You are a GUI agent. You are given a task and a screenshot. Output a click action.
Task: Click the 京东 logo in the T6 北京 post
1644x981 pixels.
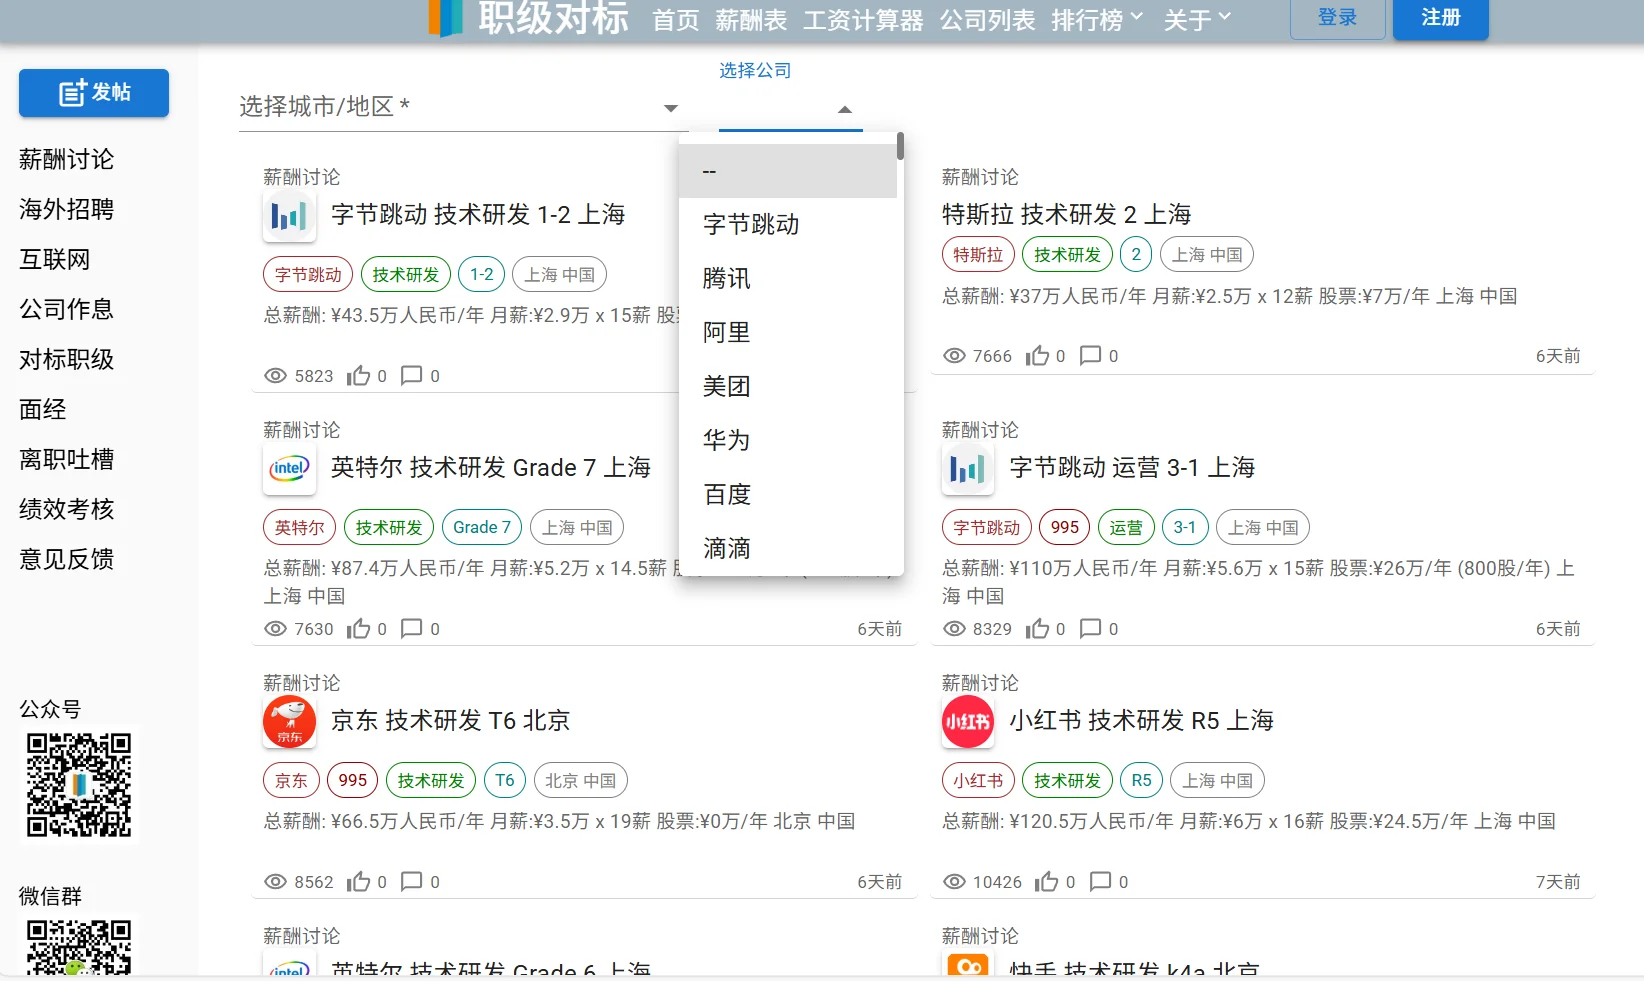(x=289, y=722)
